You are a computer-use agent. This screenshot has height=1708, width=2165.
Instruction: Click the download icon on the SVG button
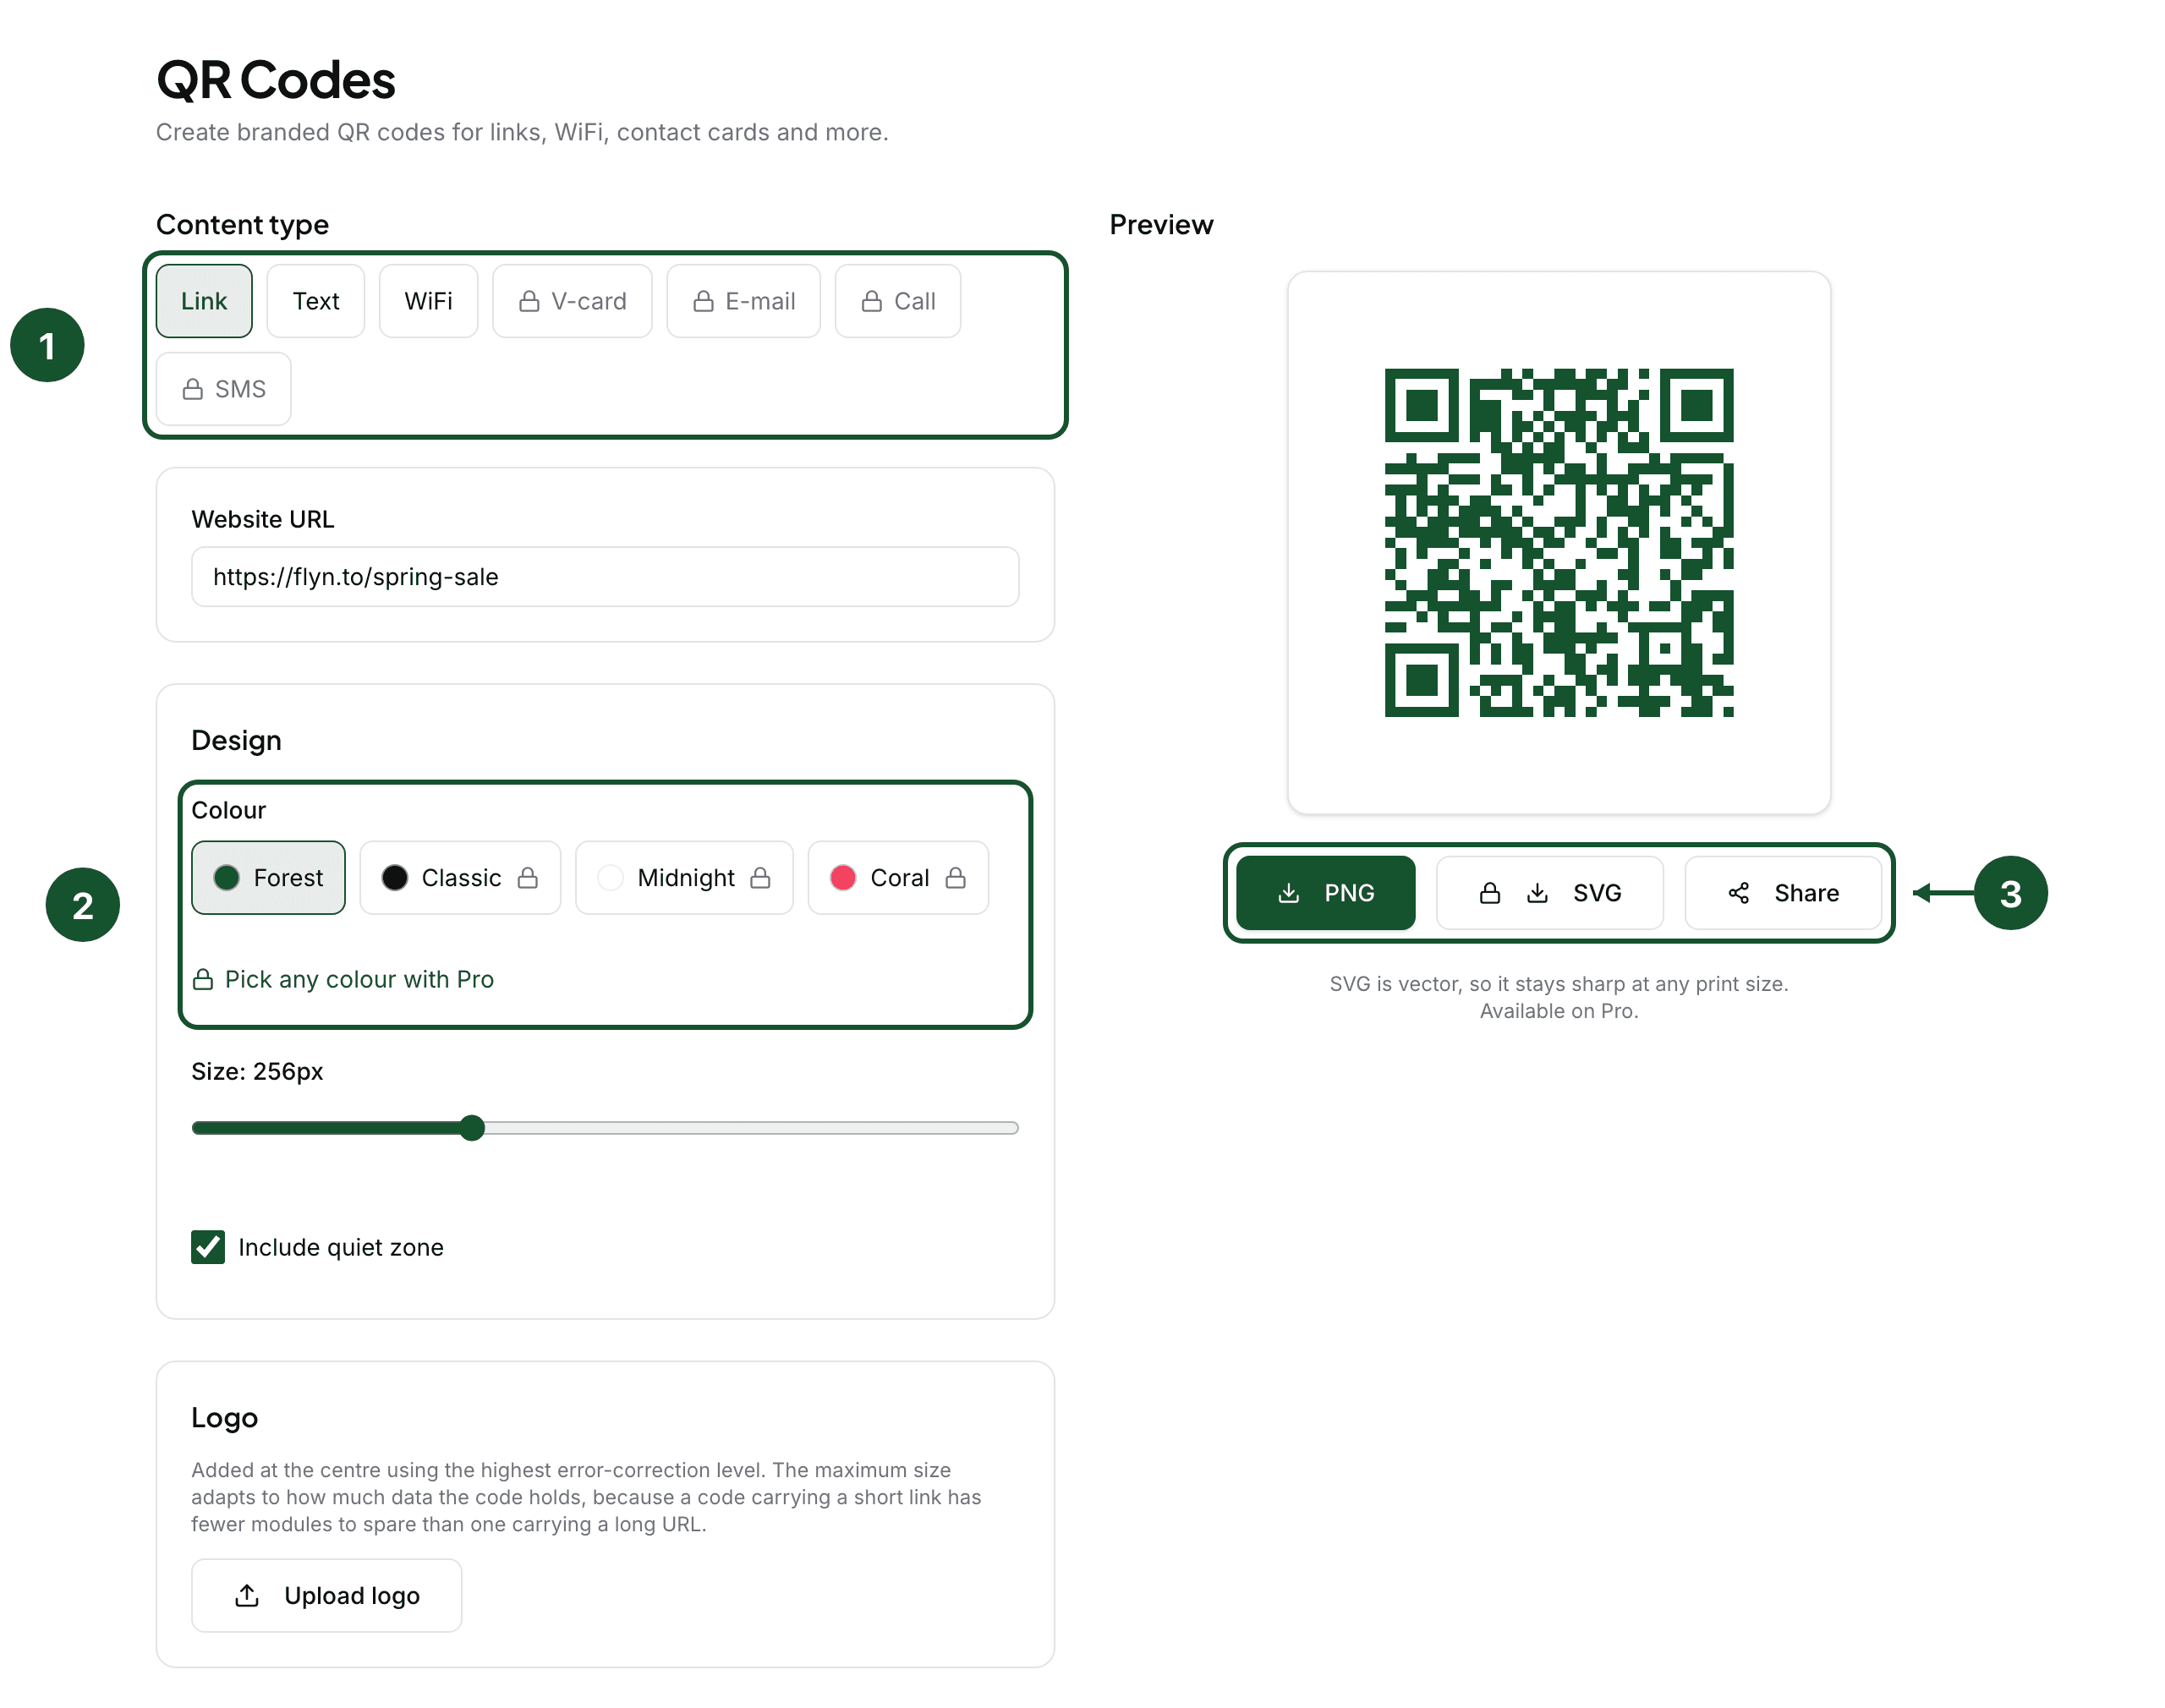click(1538, 893)
